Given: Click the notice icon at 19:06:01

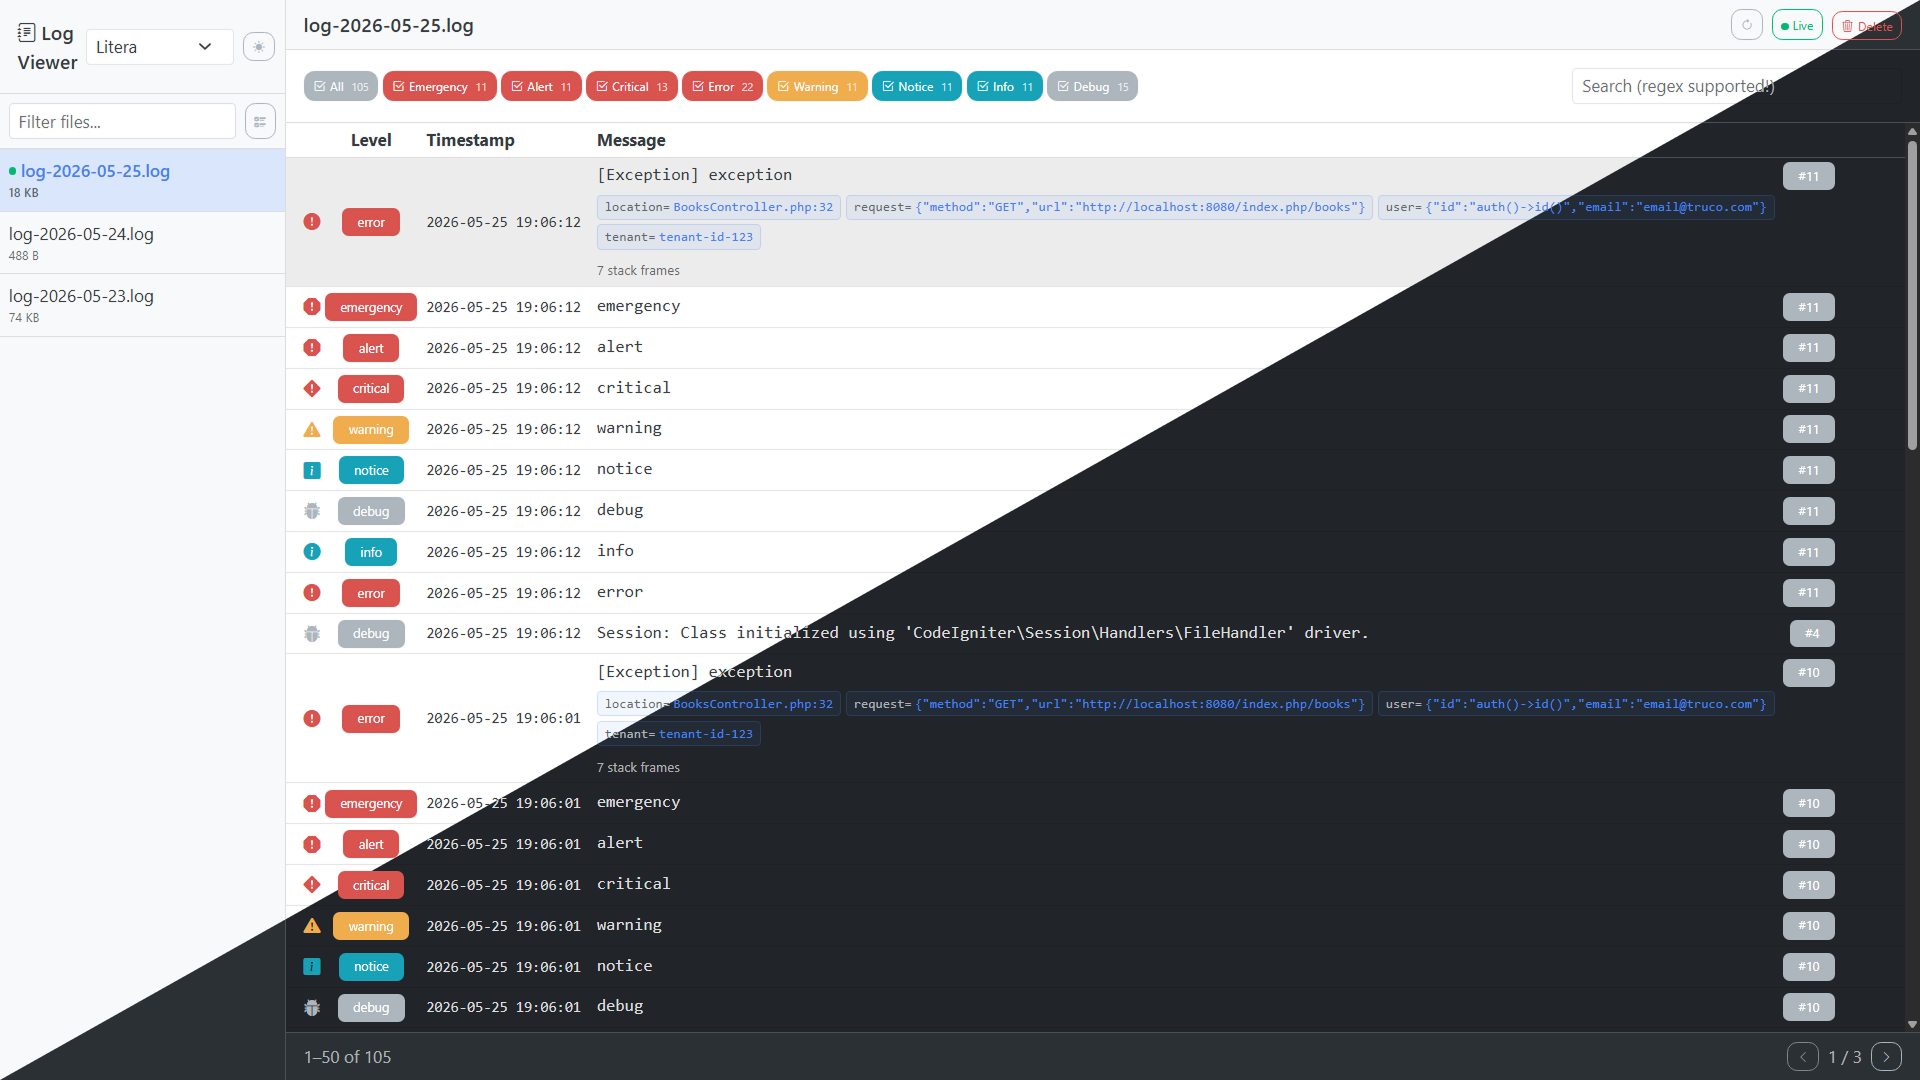Looking at the screenshot, I should (312, 967).
